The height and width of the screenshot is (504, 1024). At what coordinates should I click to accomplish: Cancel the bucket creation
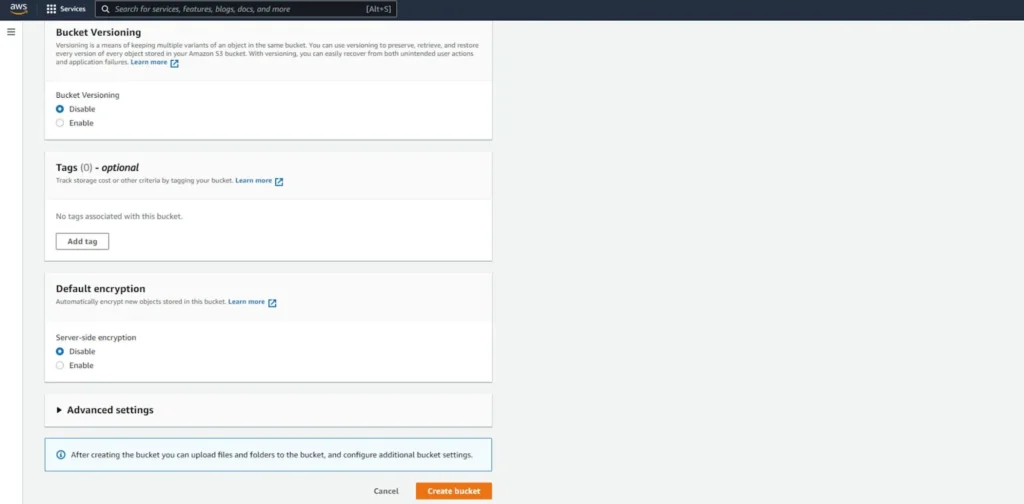click(x=386, y=491)
